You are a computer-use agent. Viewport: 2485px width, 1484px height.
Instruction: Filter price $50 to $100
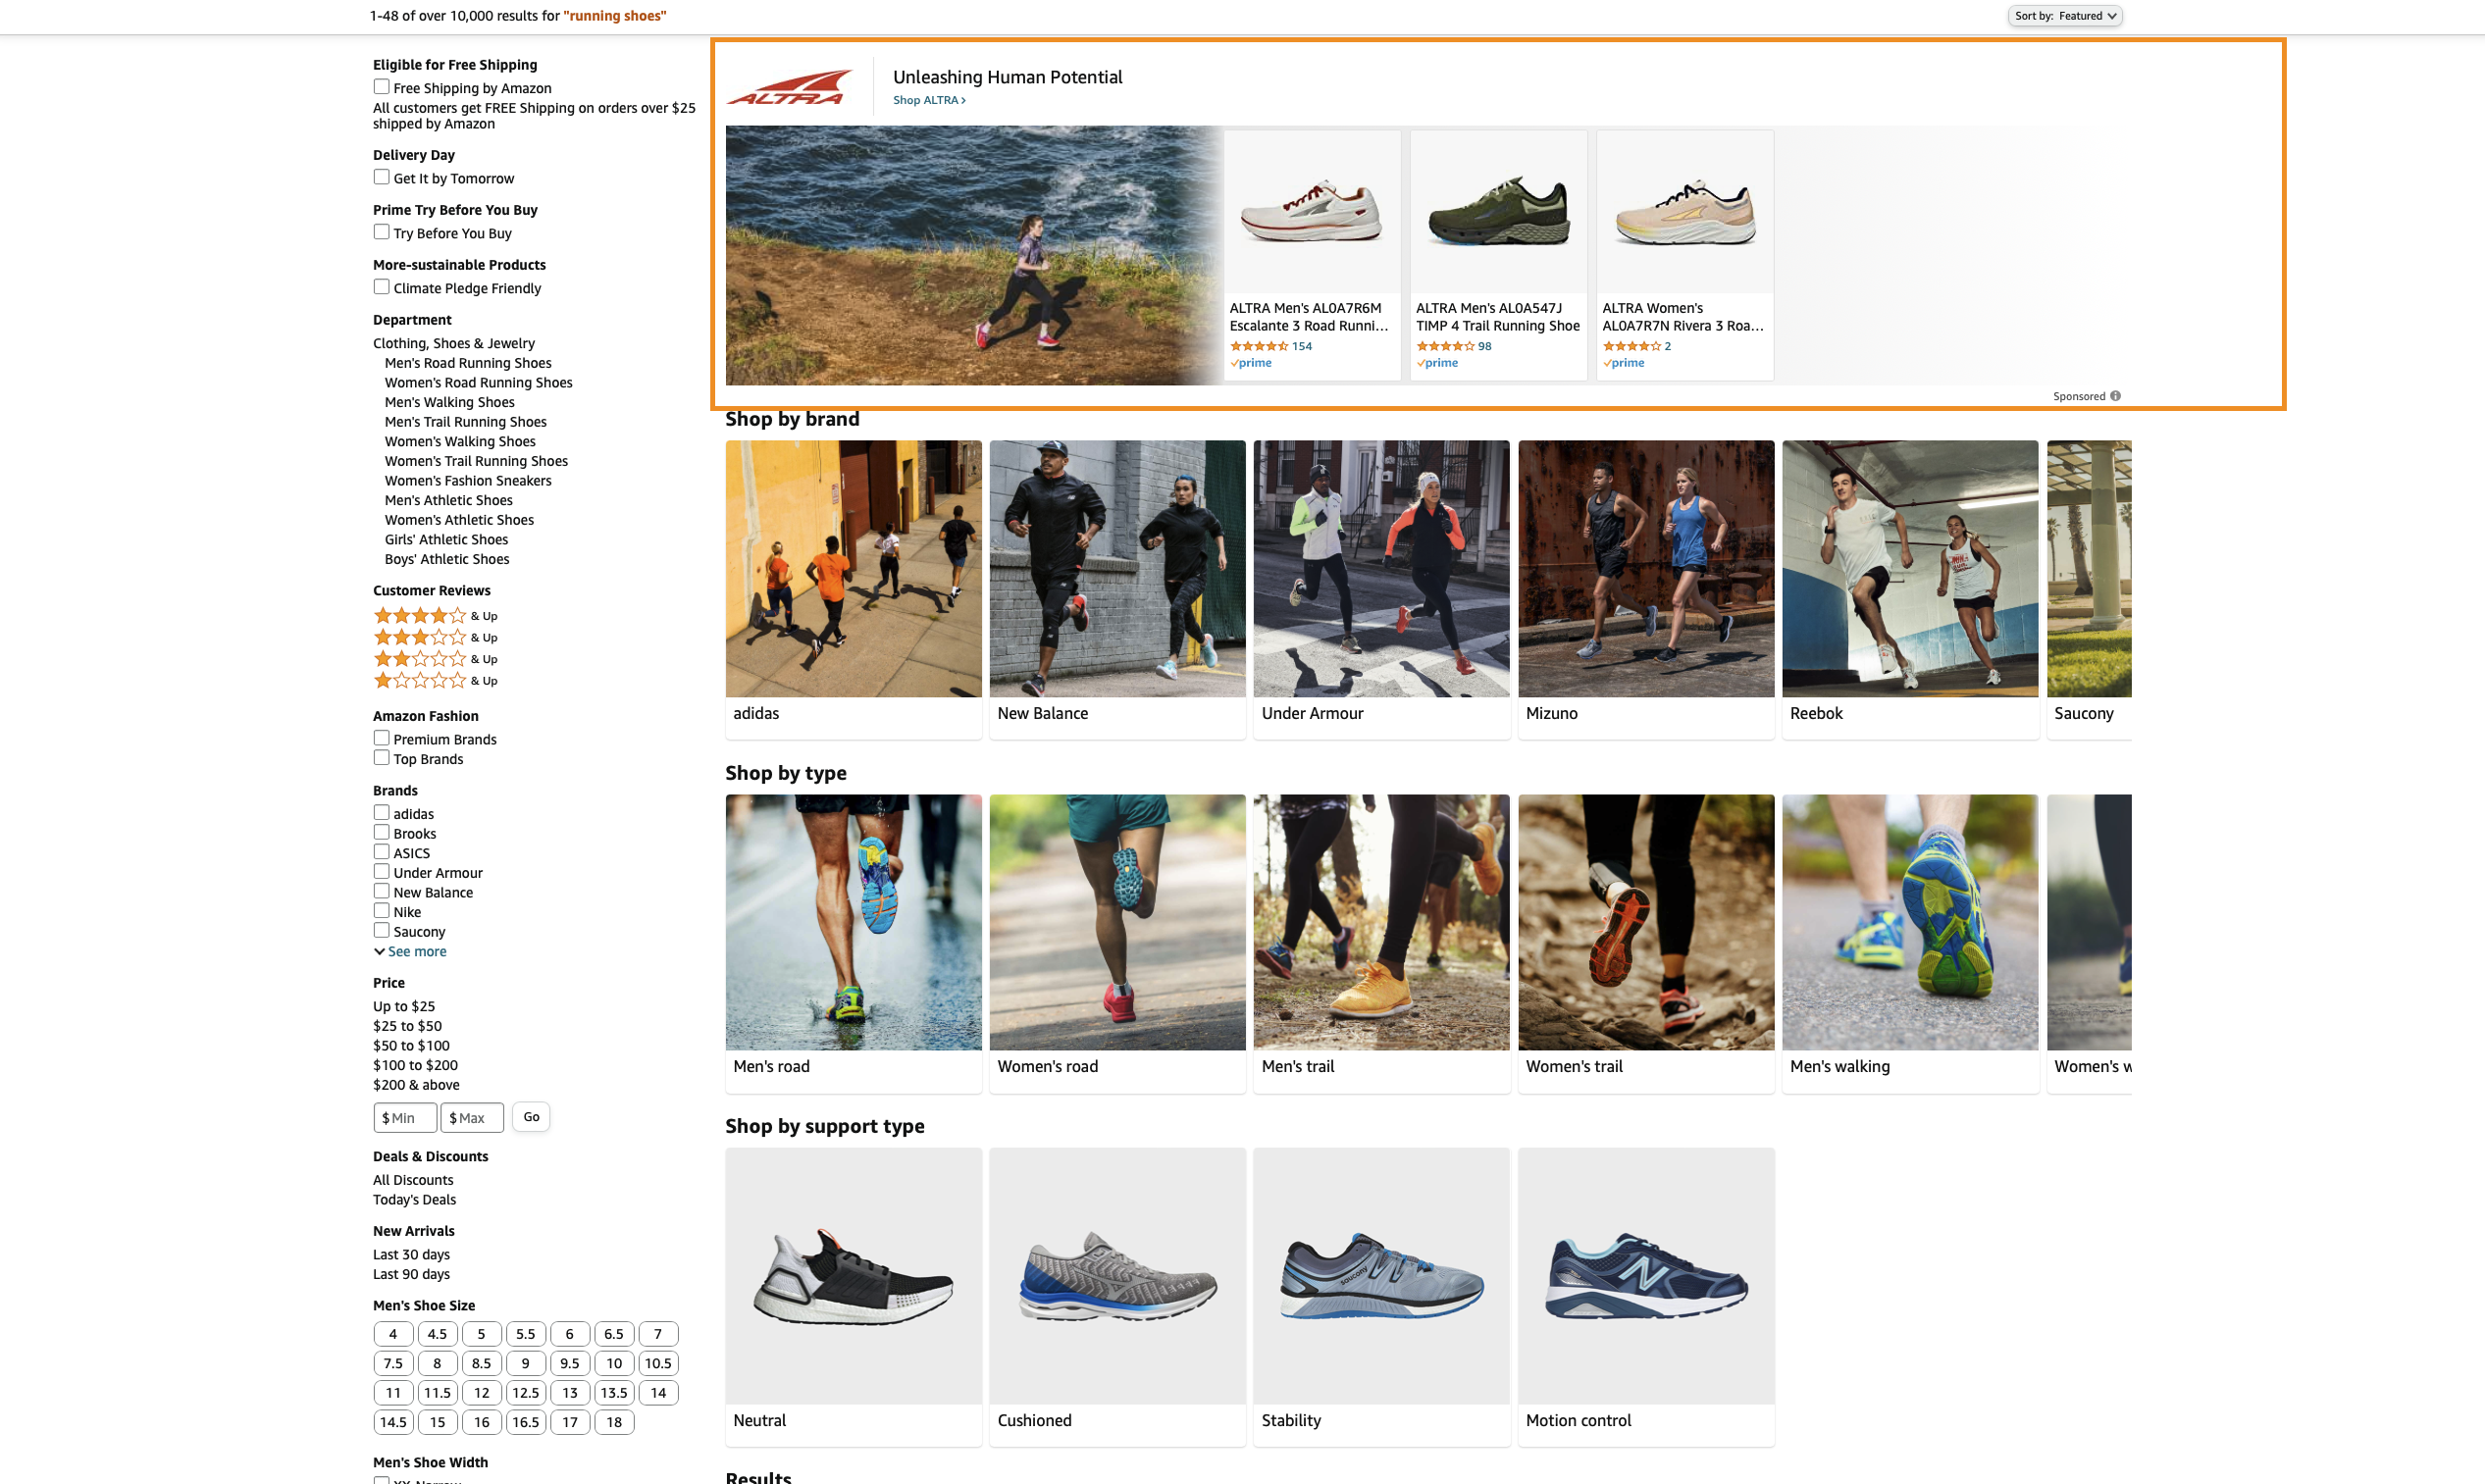[x=411, y=1046]
